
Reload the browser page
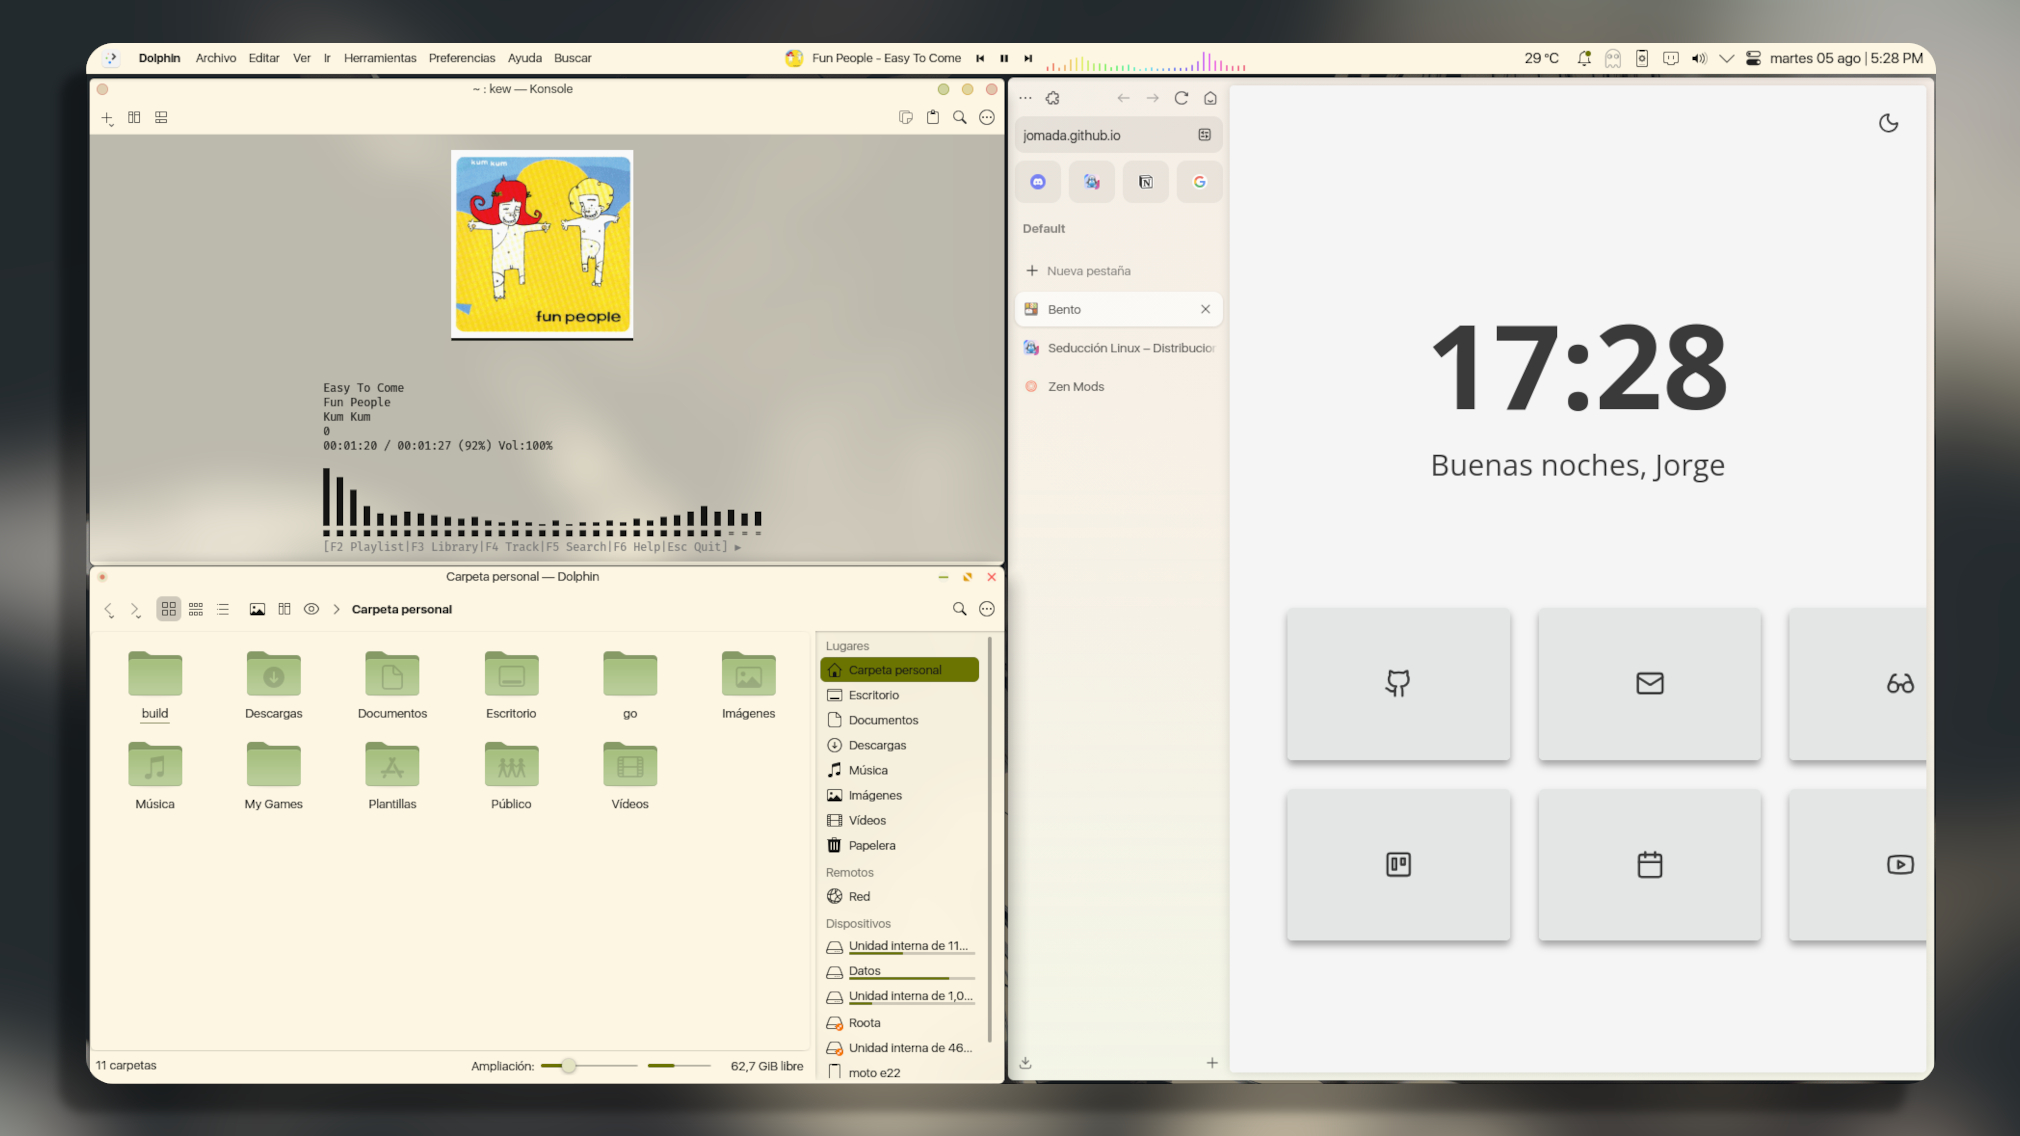tap(1181, 98)
